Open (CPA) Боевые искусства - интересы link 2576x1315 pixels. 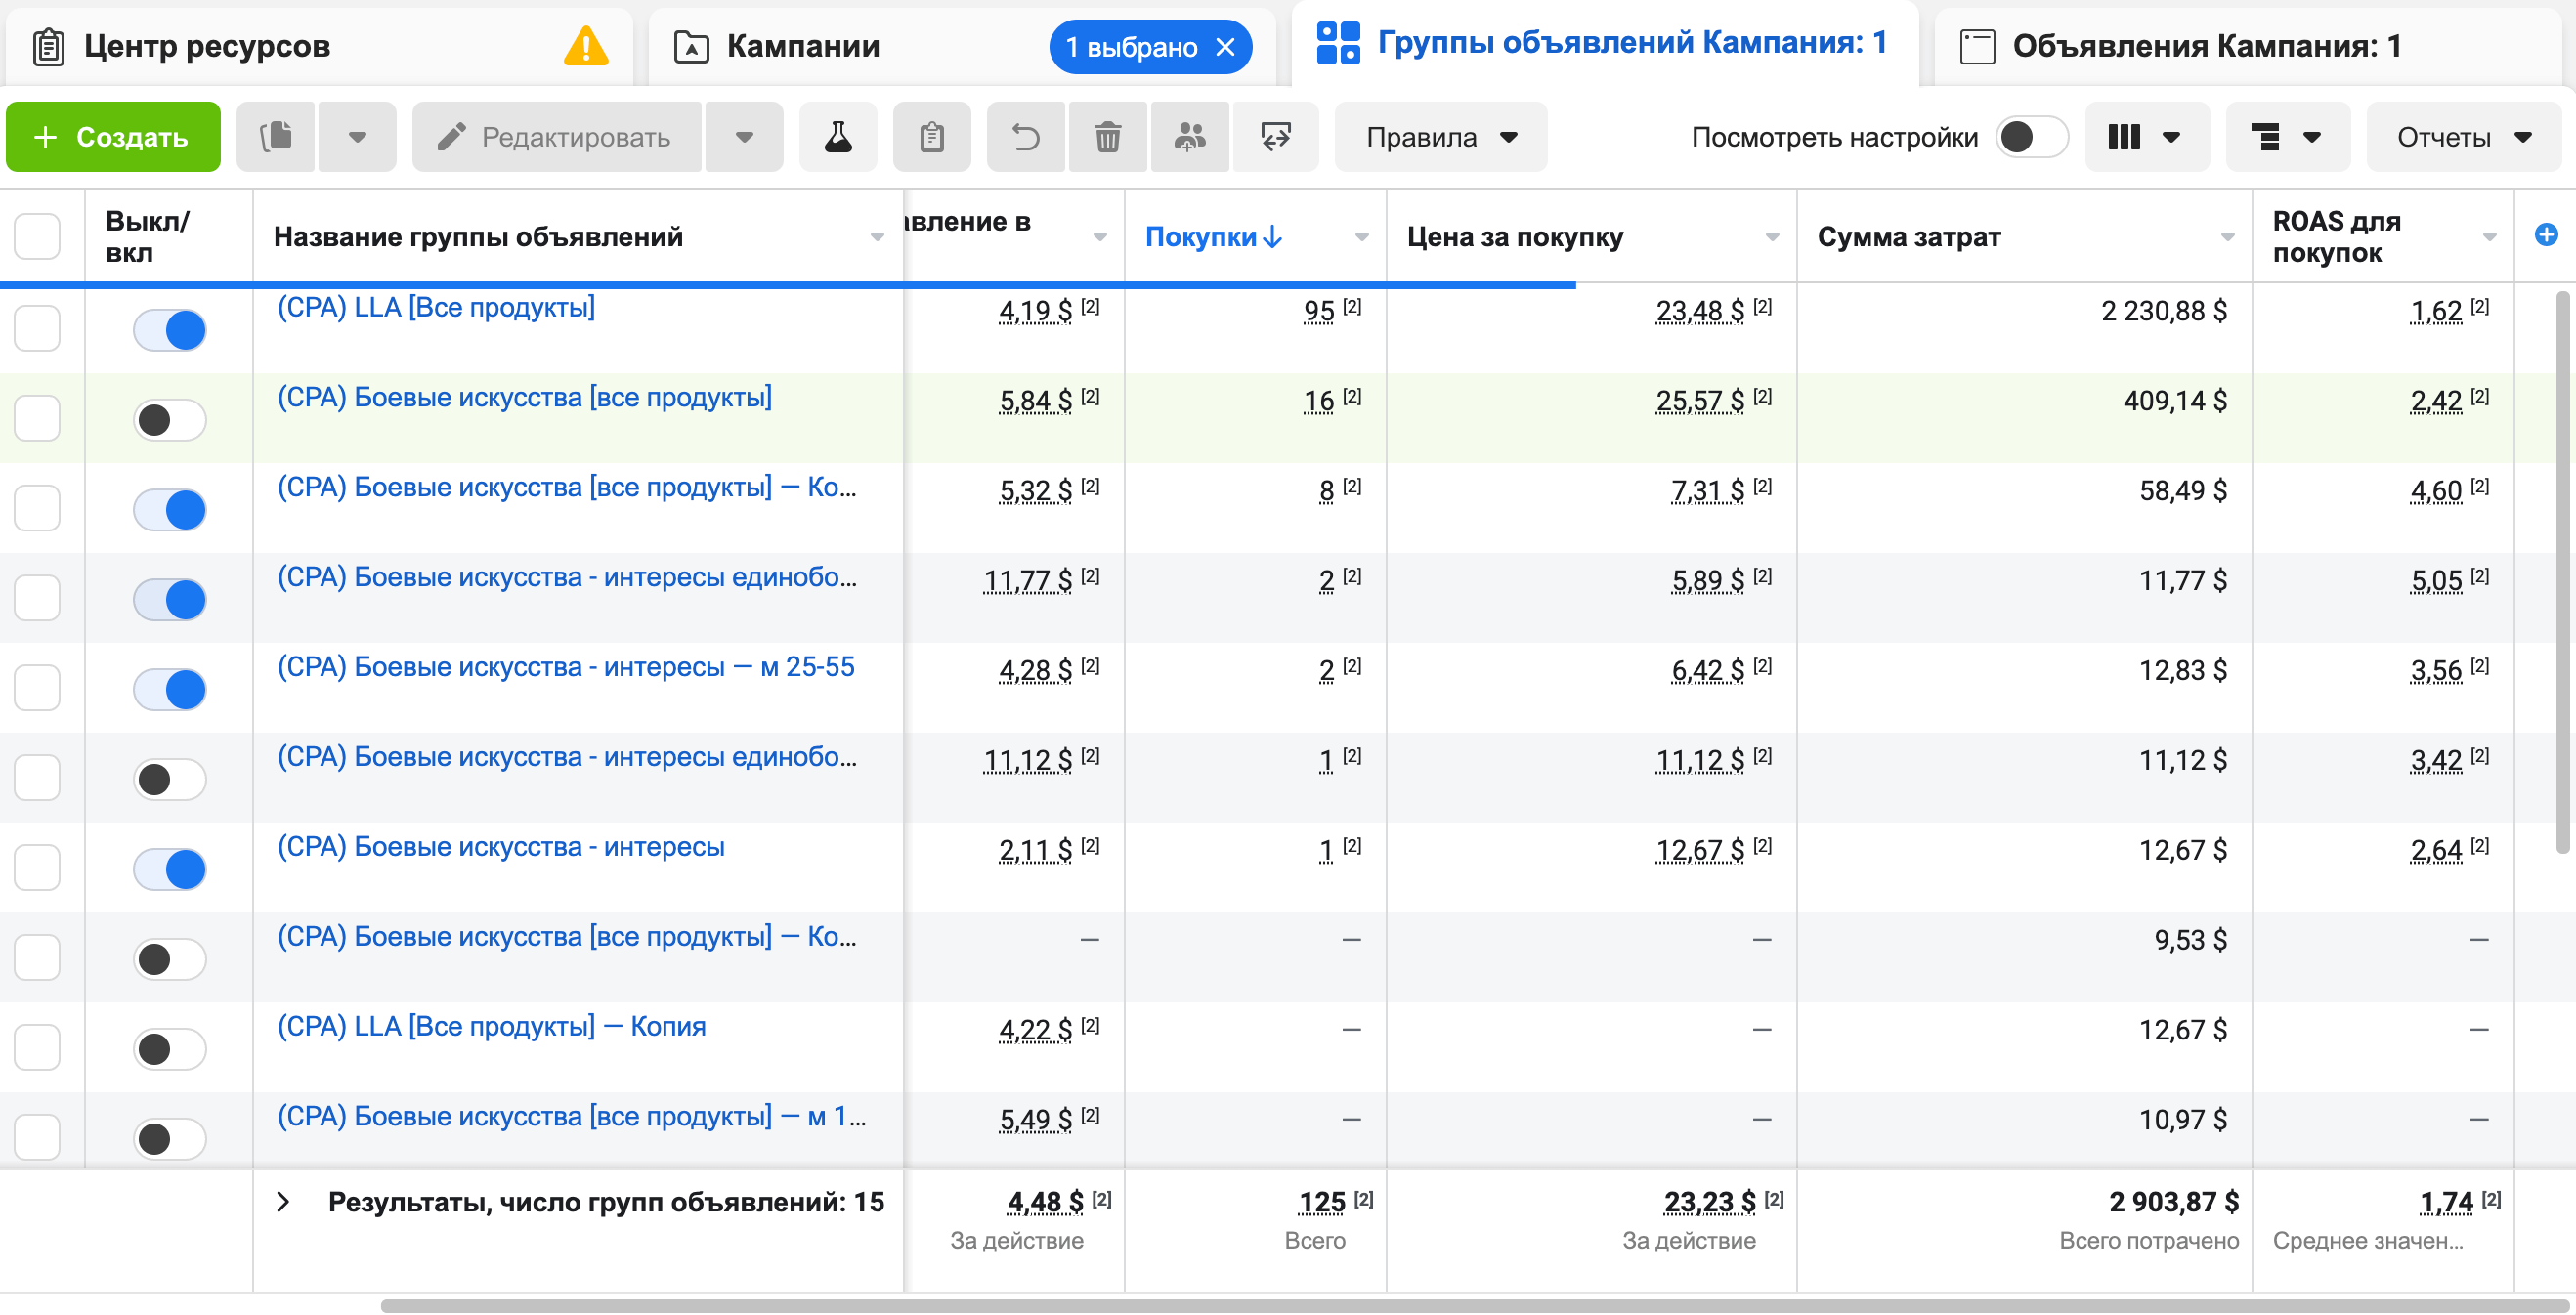point(500,847)
